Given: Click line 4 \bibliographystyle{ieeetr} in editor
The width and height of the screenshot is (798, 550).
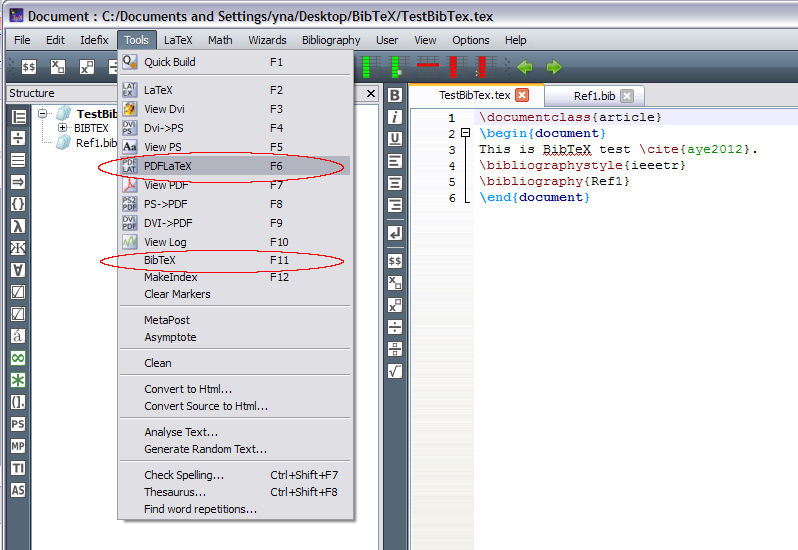Looking at the screenshot, I should click(x=582, y=165).
